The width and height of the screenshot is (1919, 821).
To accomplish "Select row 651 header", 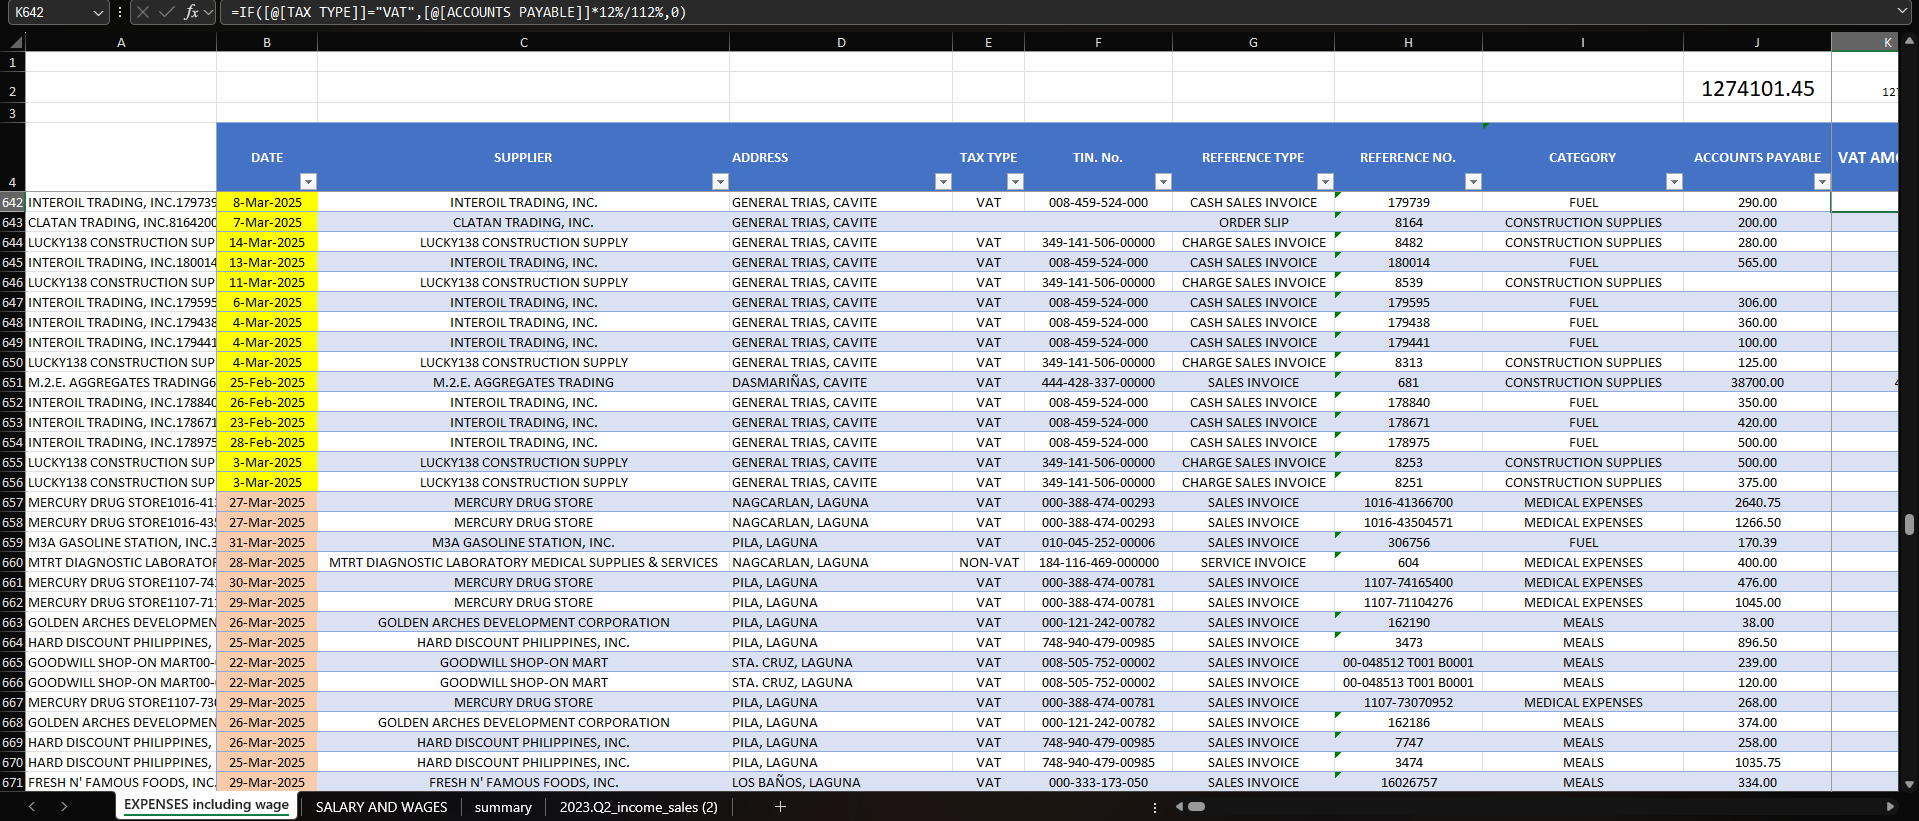I will [12, 382].
